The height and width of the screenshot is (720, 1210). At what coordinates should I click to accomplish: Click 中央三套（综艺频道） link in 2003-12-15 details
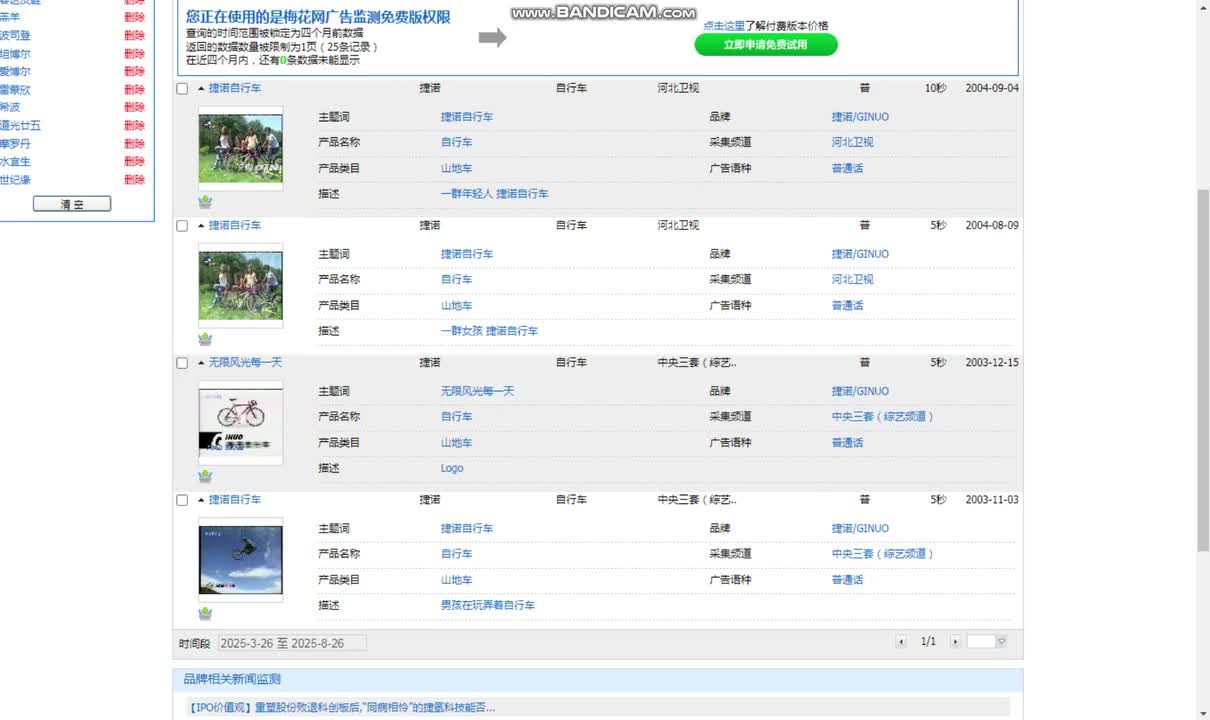pos(883,416)
